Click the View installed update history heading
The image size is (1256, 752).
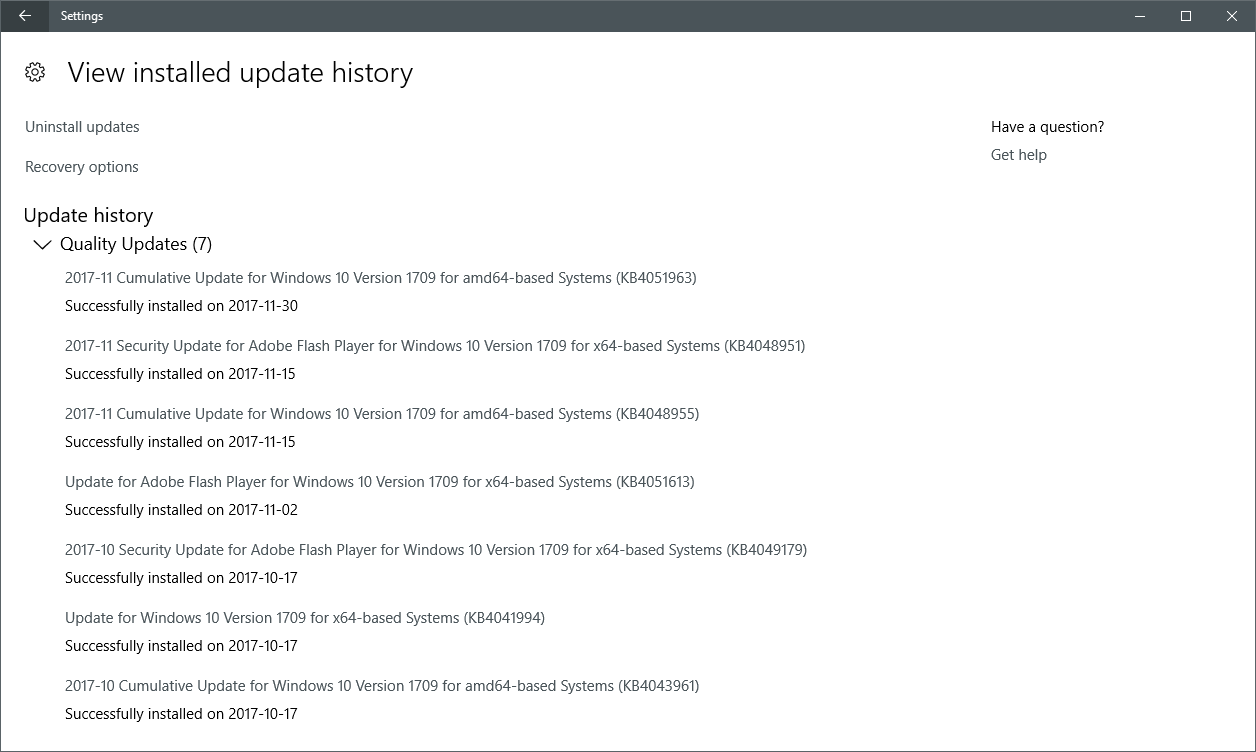coord(240,73)
